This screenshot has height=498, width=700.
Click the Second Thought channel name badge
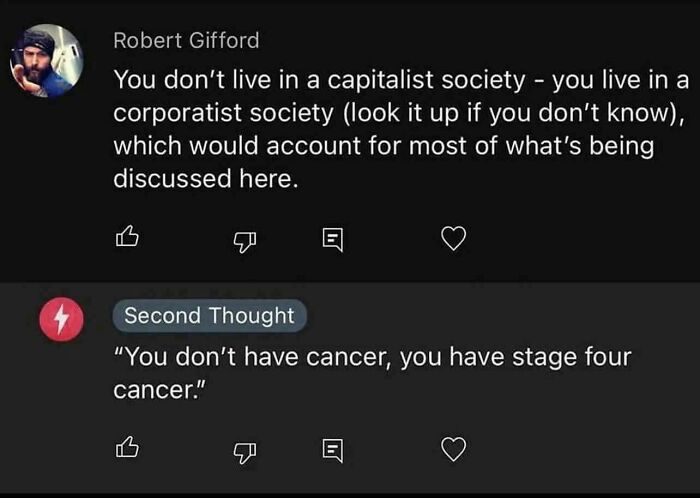tap(209, 316)
